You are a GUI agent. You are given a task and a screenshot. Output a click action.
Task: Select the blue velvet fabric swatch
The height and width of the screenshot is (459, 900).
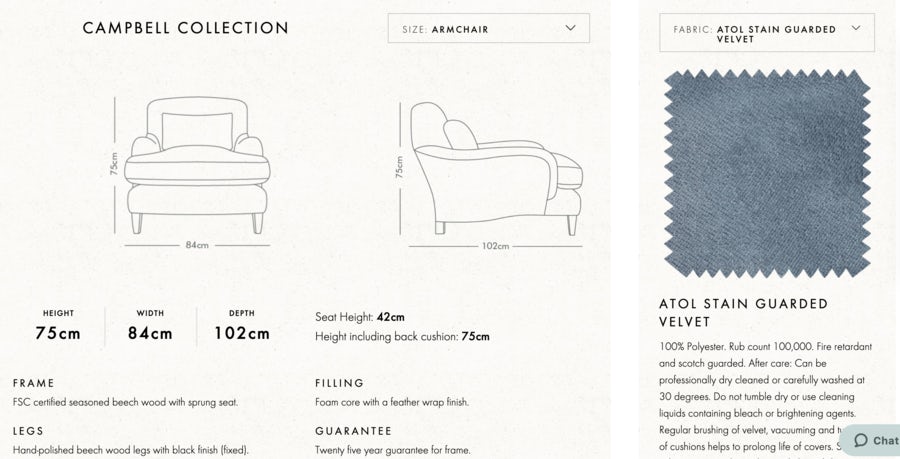pos(767,174)
